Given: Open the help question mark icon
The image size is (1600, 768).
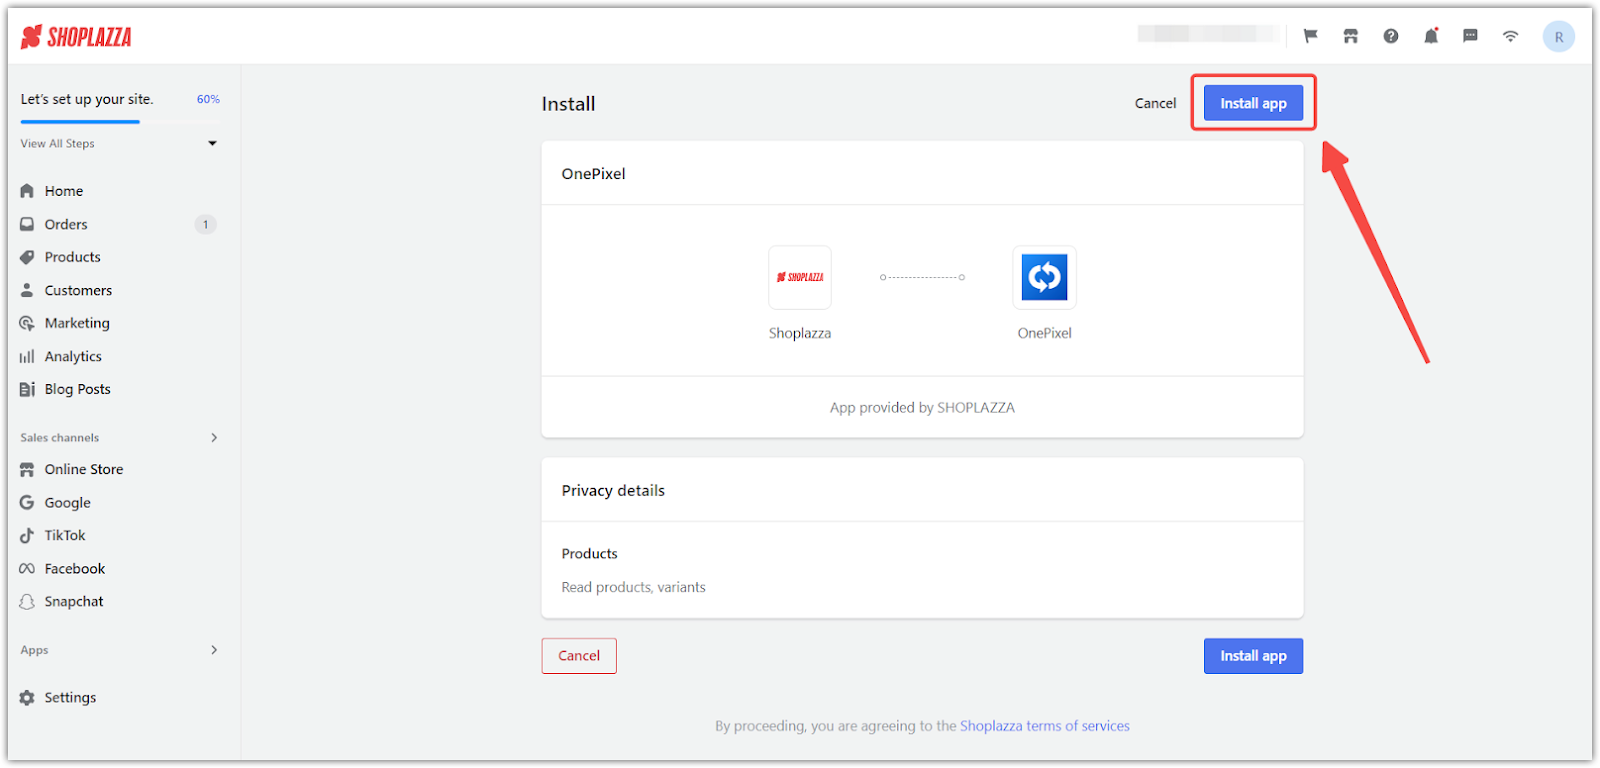Looking at the screenshot, I should 1390,36.
